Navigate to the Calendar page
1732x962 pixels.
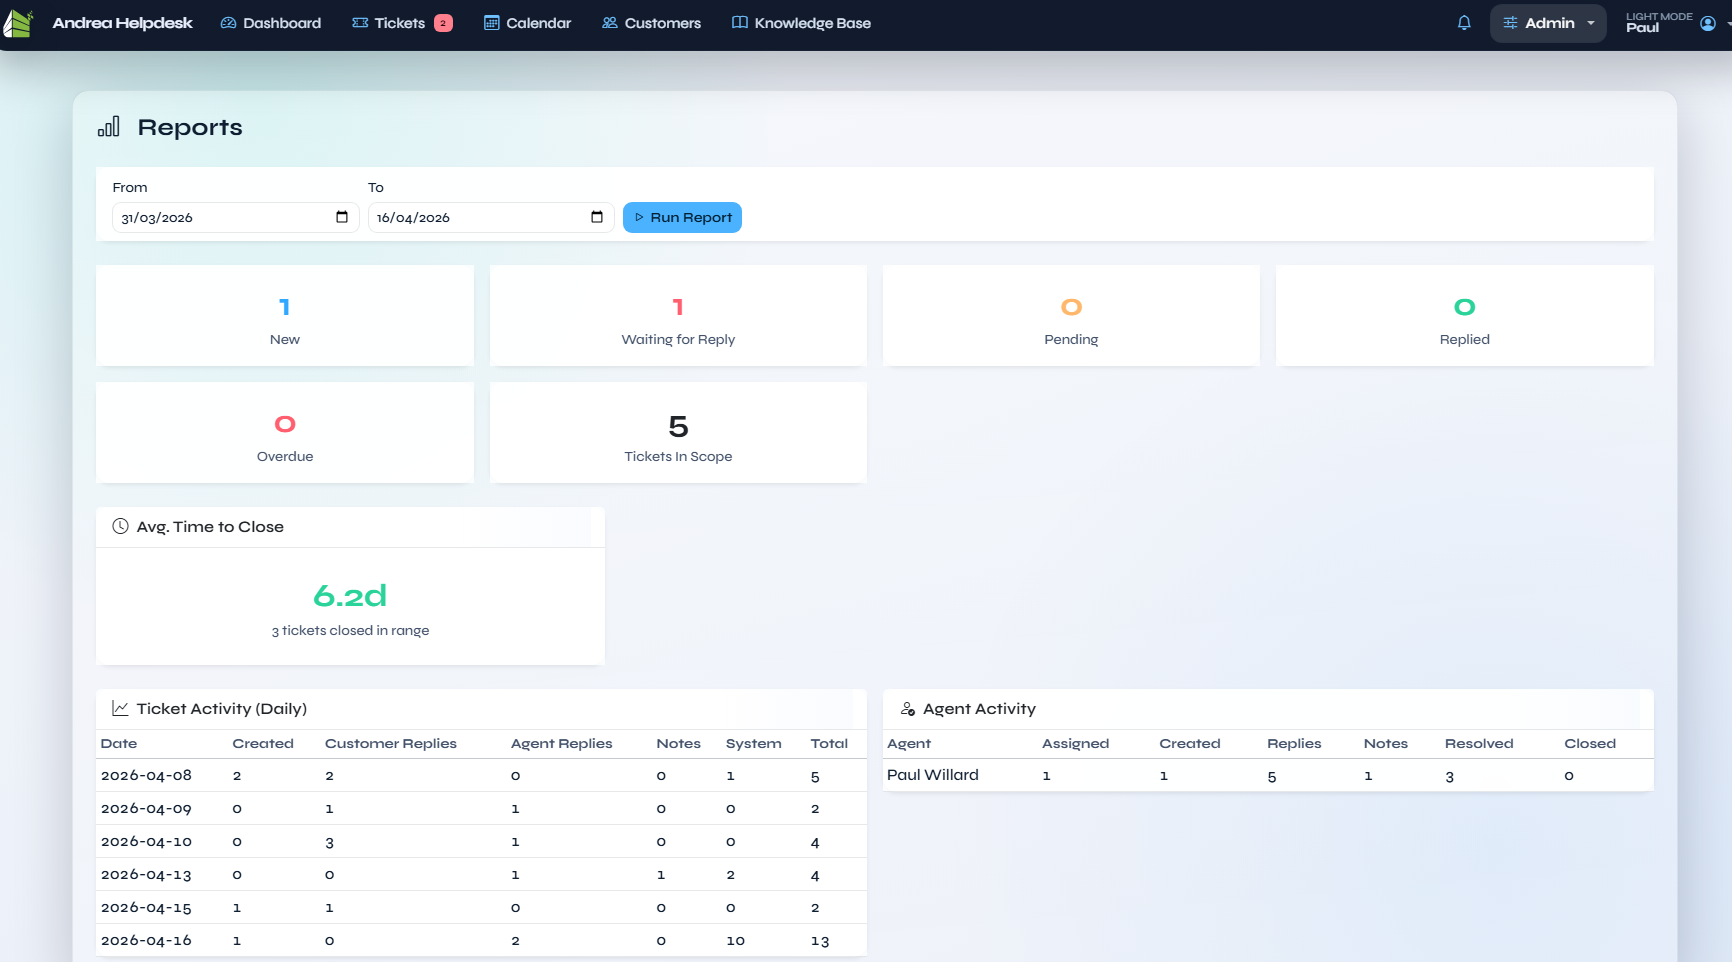pos(527,23)
